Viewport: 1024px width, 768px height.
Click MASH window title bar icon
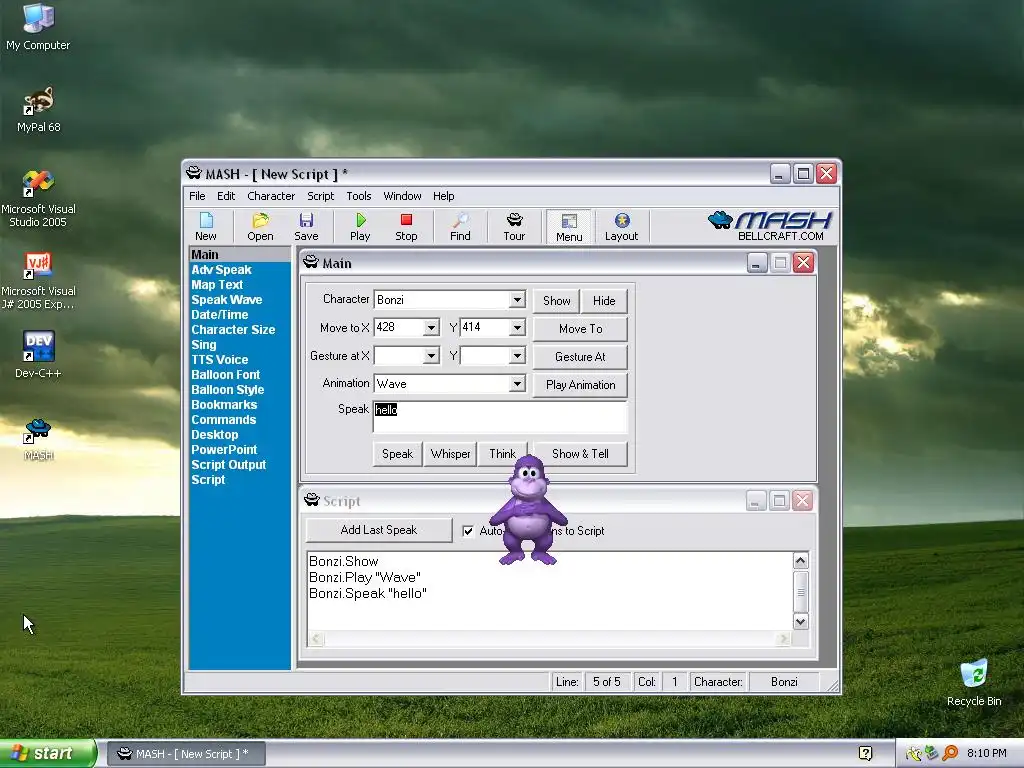coord(194,173)
